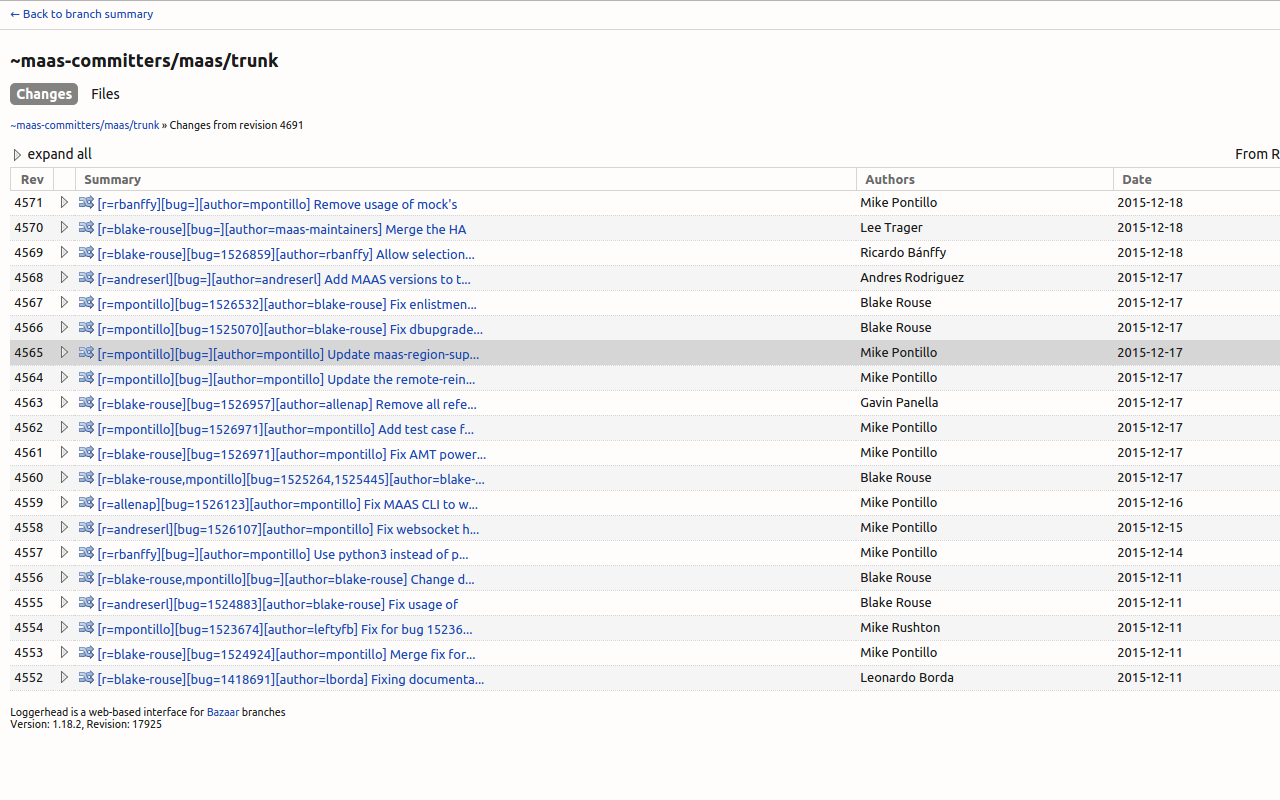Click the diff icon for revision 4561

click(x=86, y=452)
